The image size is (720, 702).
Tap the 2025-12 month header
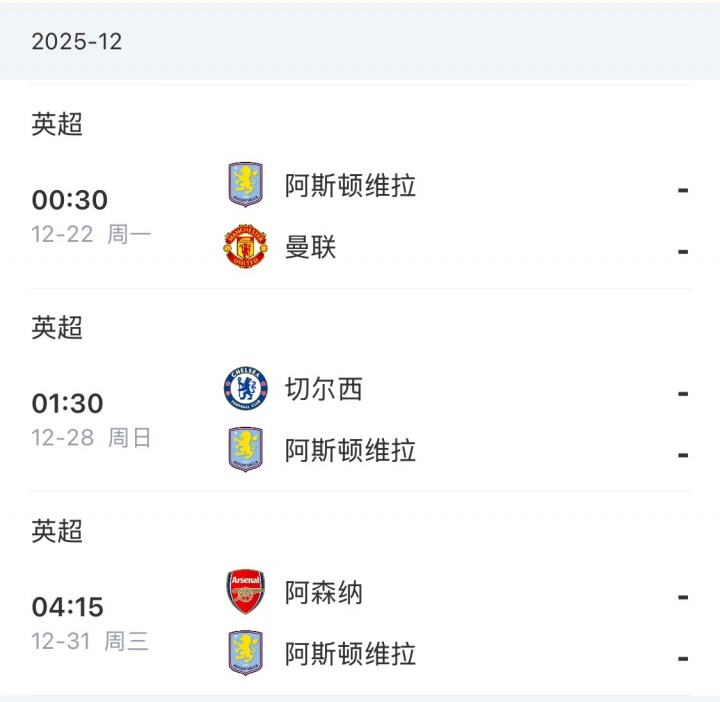coord(76,42)
